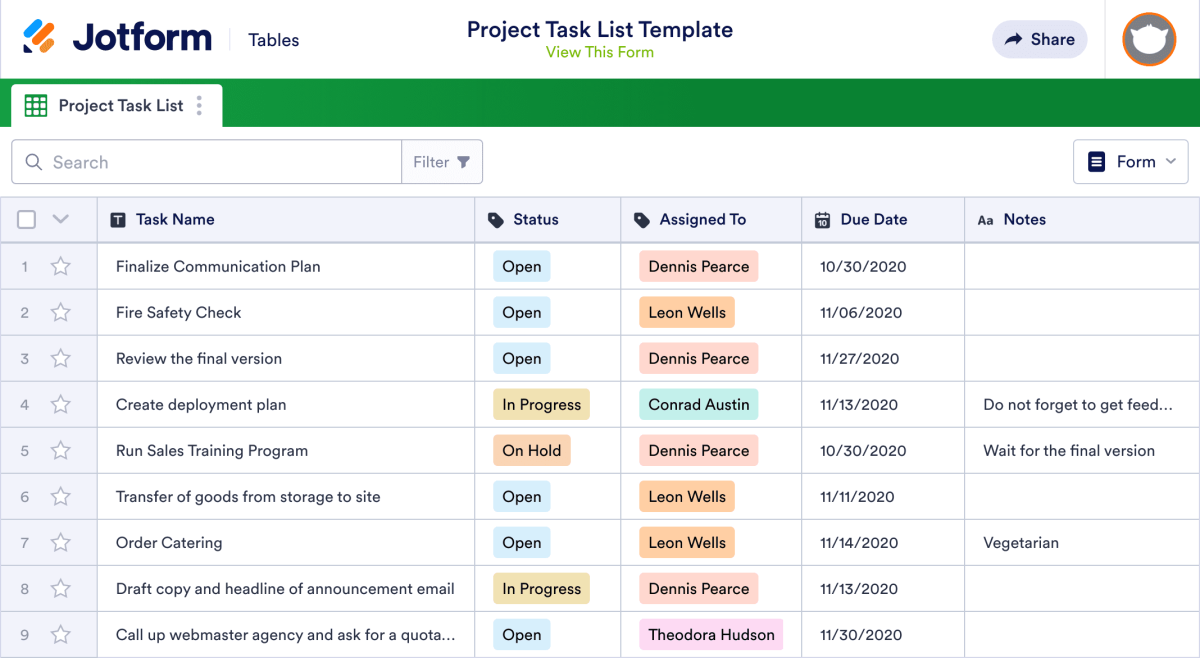Click the calendar icon beside Due Date
The width and height of the screenshot is (1200, 658).
pyautogui.click(x=821, y=219)
